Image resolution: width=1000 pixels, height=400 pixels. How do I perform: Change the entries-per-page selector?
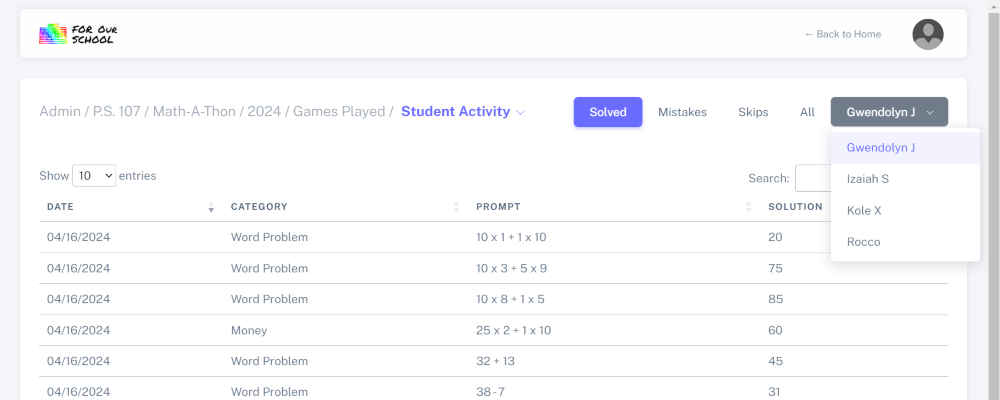coord(94,176)
